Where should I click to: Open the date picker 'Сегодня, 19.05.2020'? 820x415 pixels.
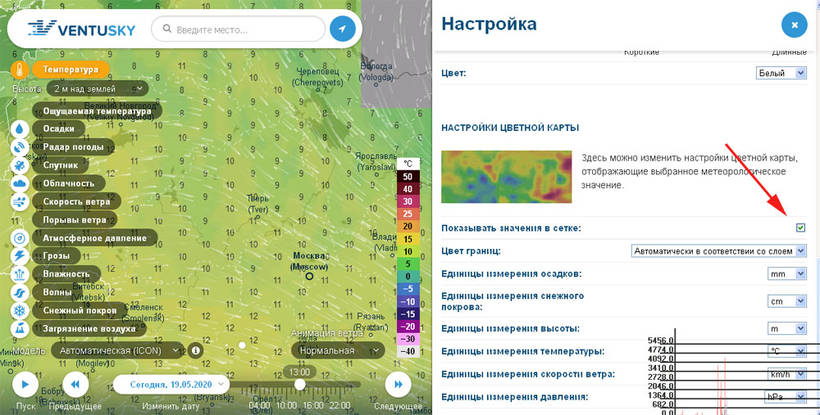(171, 384)
